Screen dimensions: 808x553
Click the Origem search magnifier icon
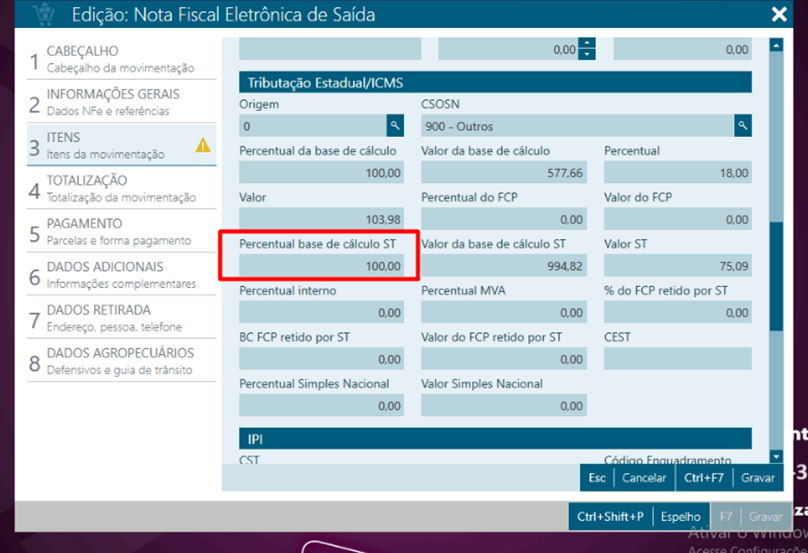(395, 126)
